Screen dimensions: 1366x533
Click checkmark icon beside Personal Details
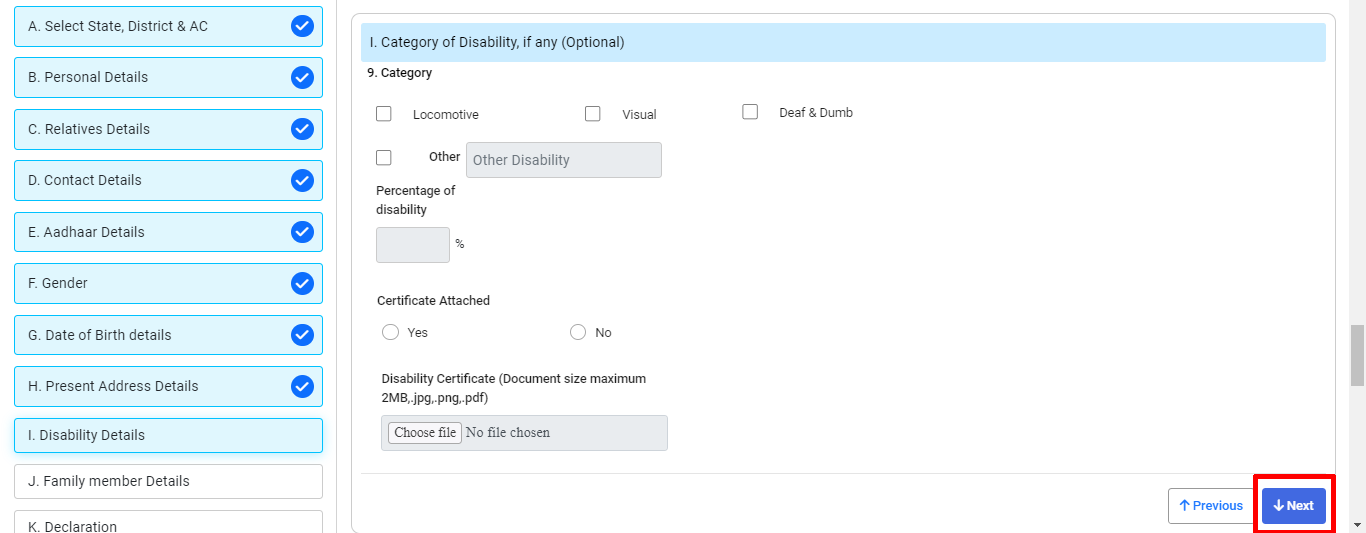tap(302, 77)
